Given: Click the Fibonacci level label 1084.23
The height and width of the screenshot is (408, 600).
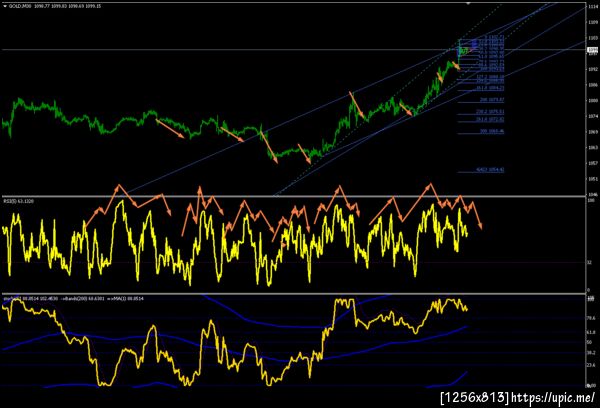Looking at the screenshot, I should 490,88.
